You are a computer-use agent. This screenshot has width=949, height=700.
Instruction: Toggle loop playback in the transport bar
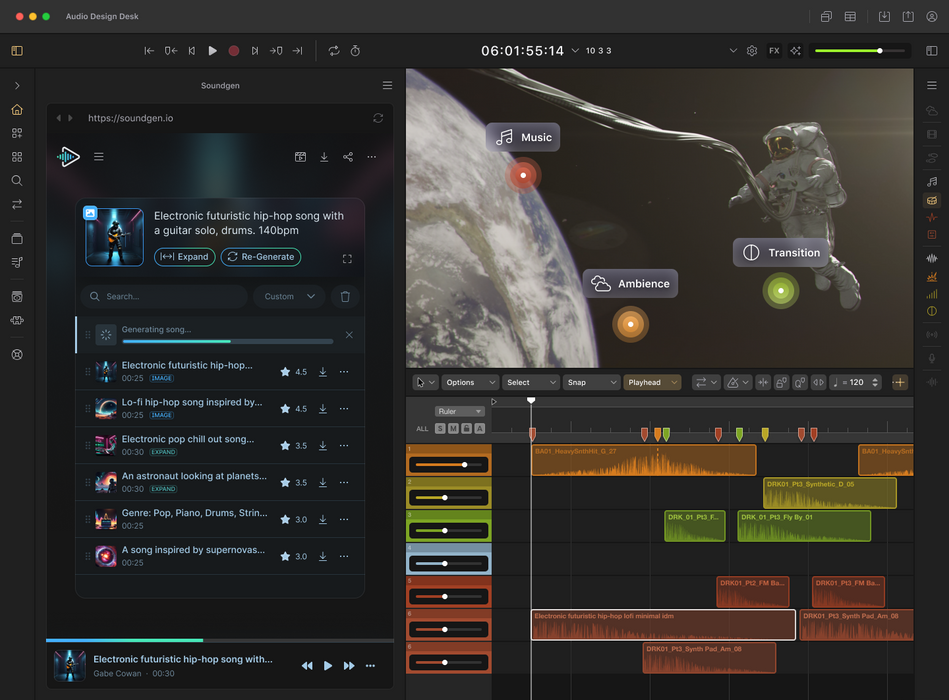(333, 50)
